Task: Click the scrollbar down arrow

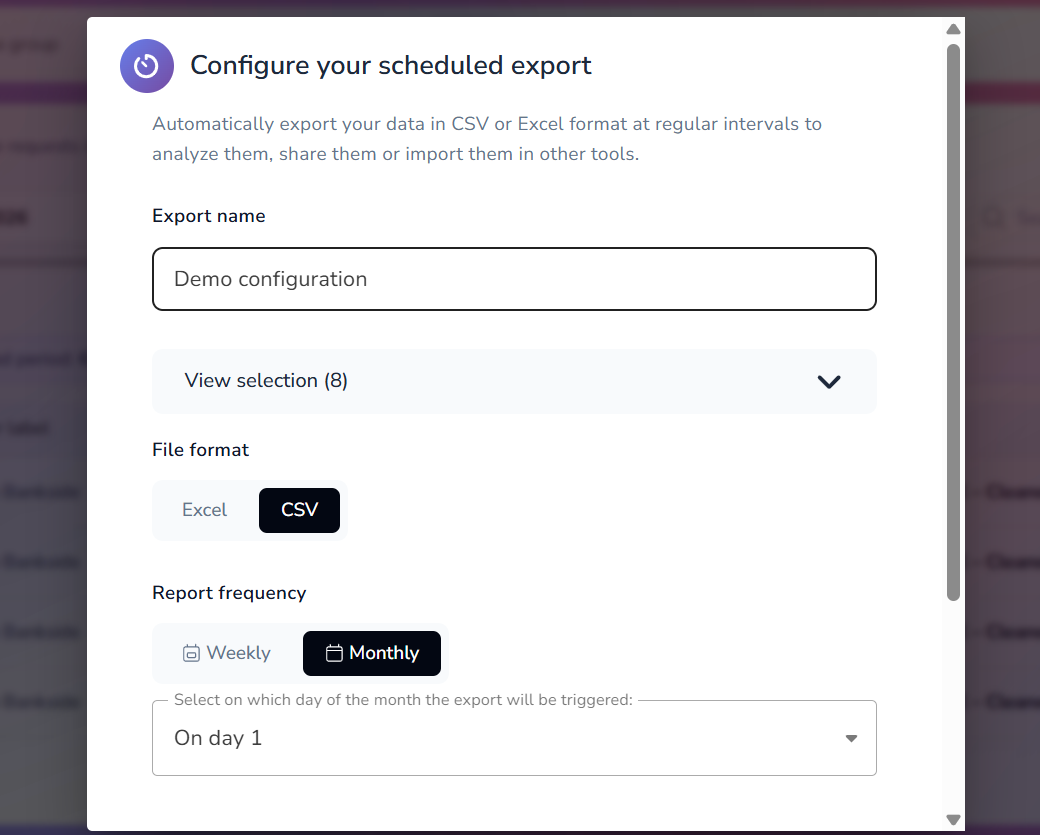Action: (x=953, y=821)
